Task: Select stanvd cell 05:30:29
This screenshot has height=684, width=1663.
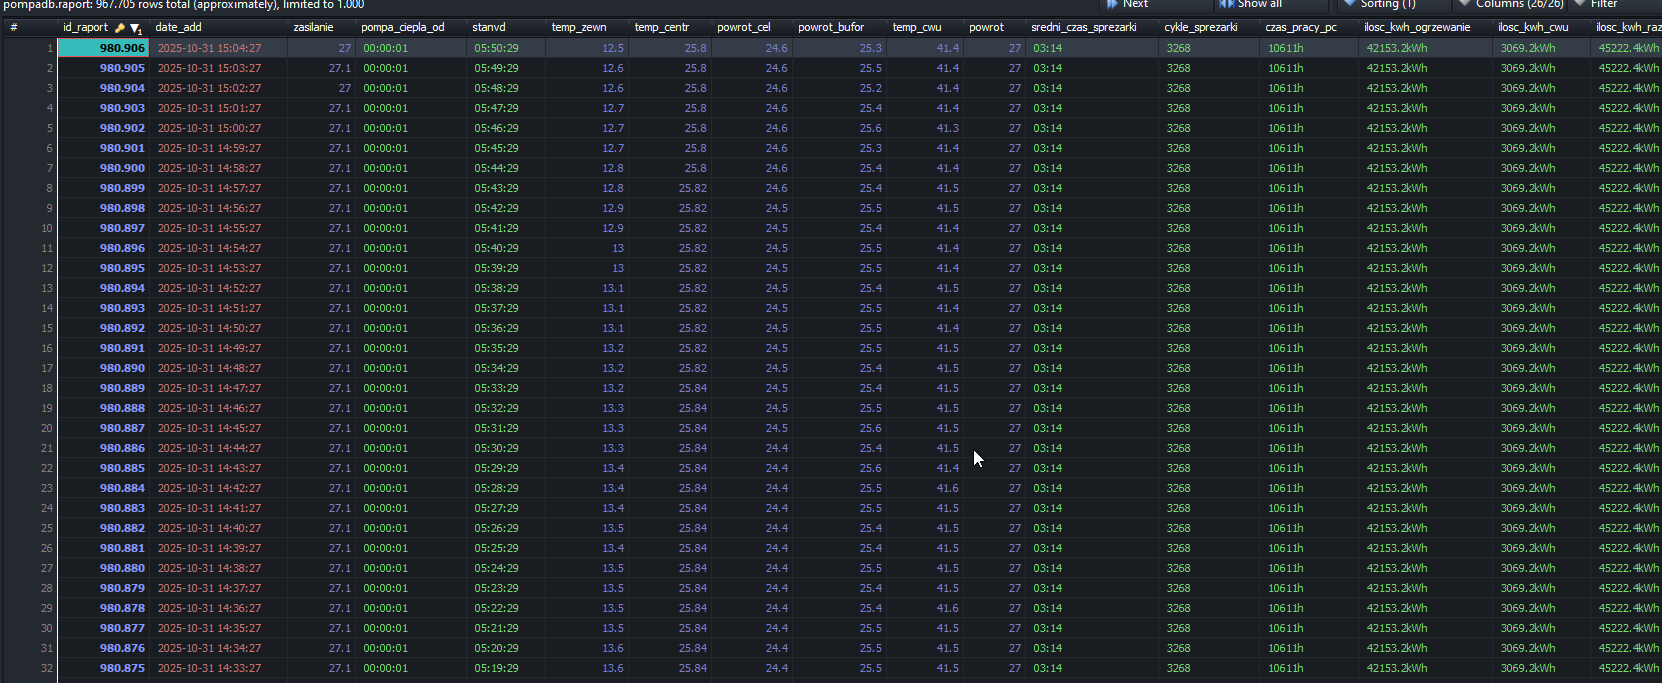Action: (x=496, y=448)
